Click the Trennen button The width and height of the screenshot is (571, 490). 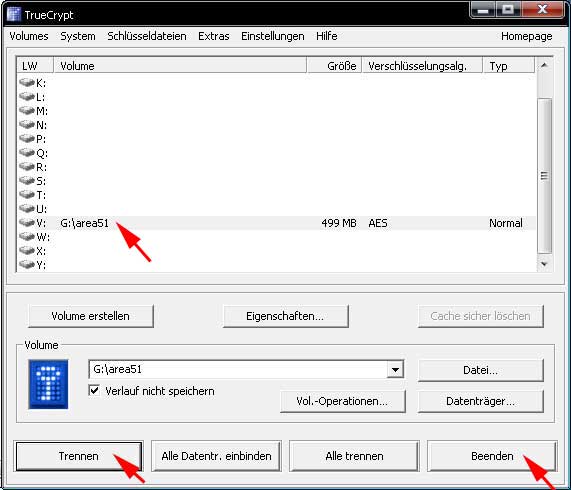click(x=79, y=456)
